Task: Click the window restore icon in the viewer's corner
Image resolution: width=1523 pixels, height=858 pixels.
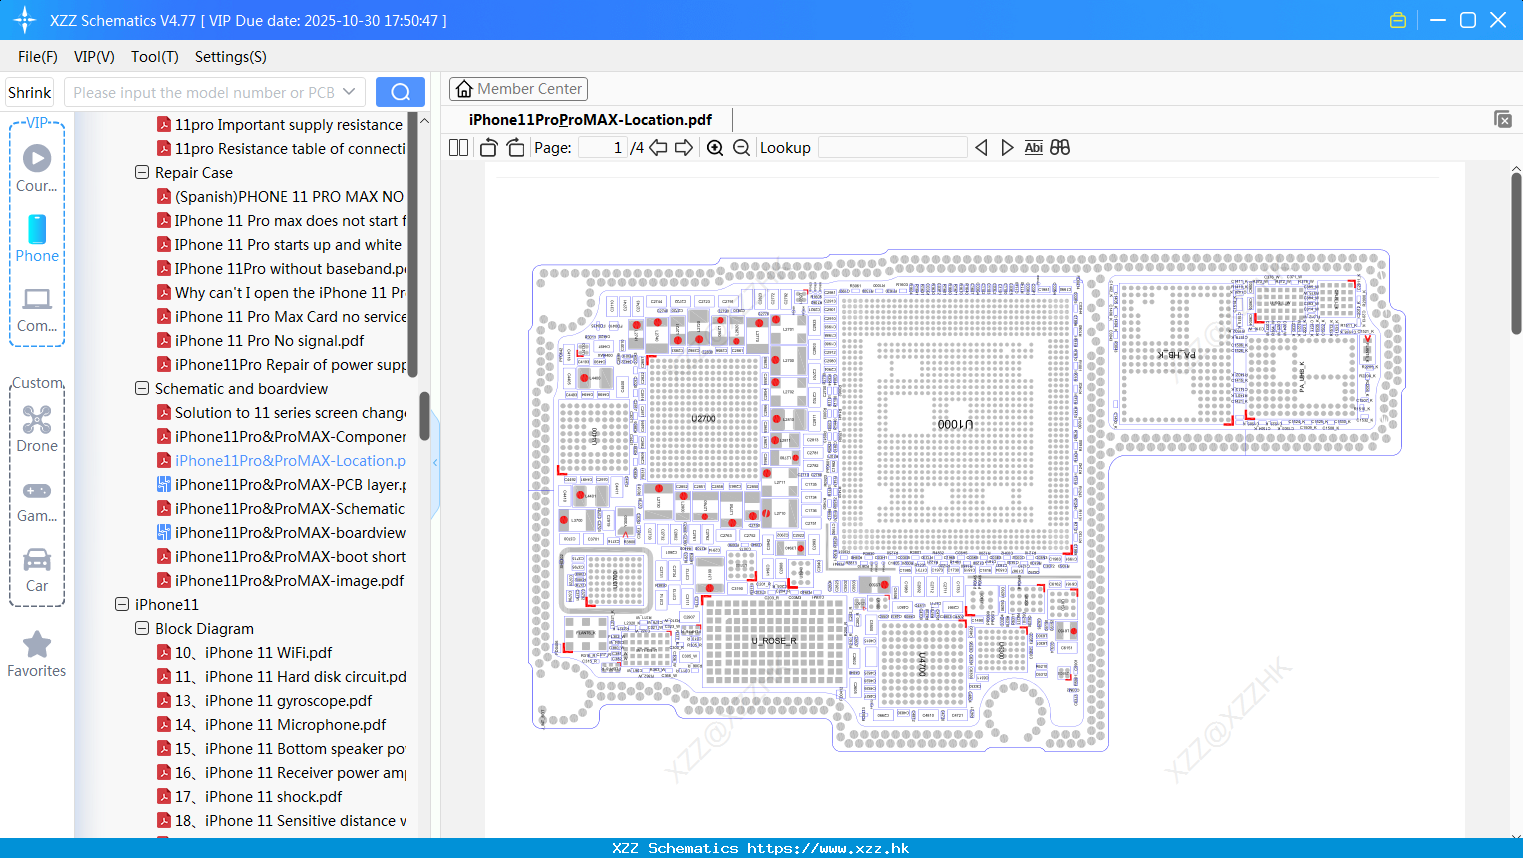Action: coord(1503,119)
